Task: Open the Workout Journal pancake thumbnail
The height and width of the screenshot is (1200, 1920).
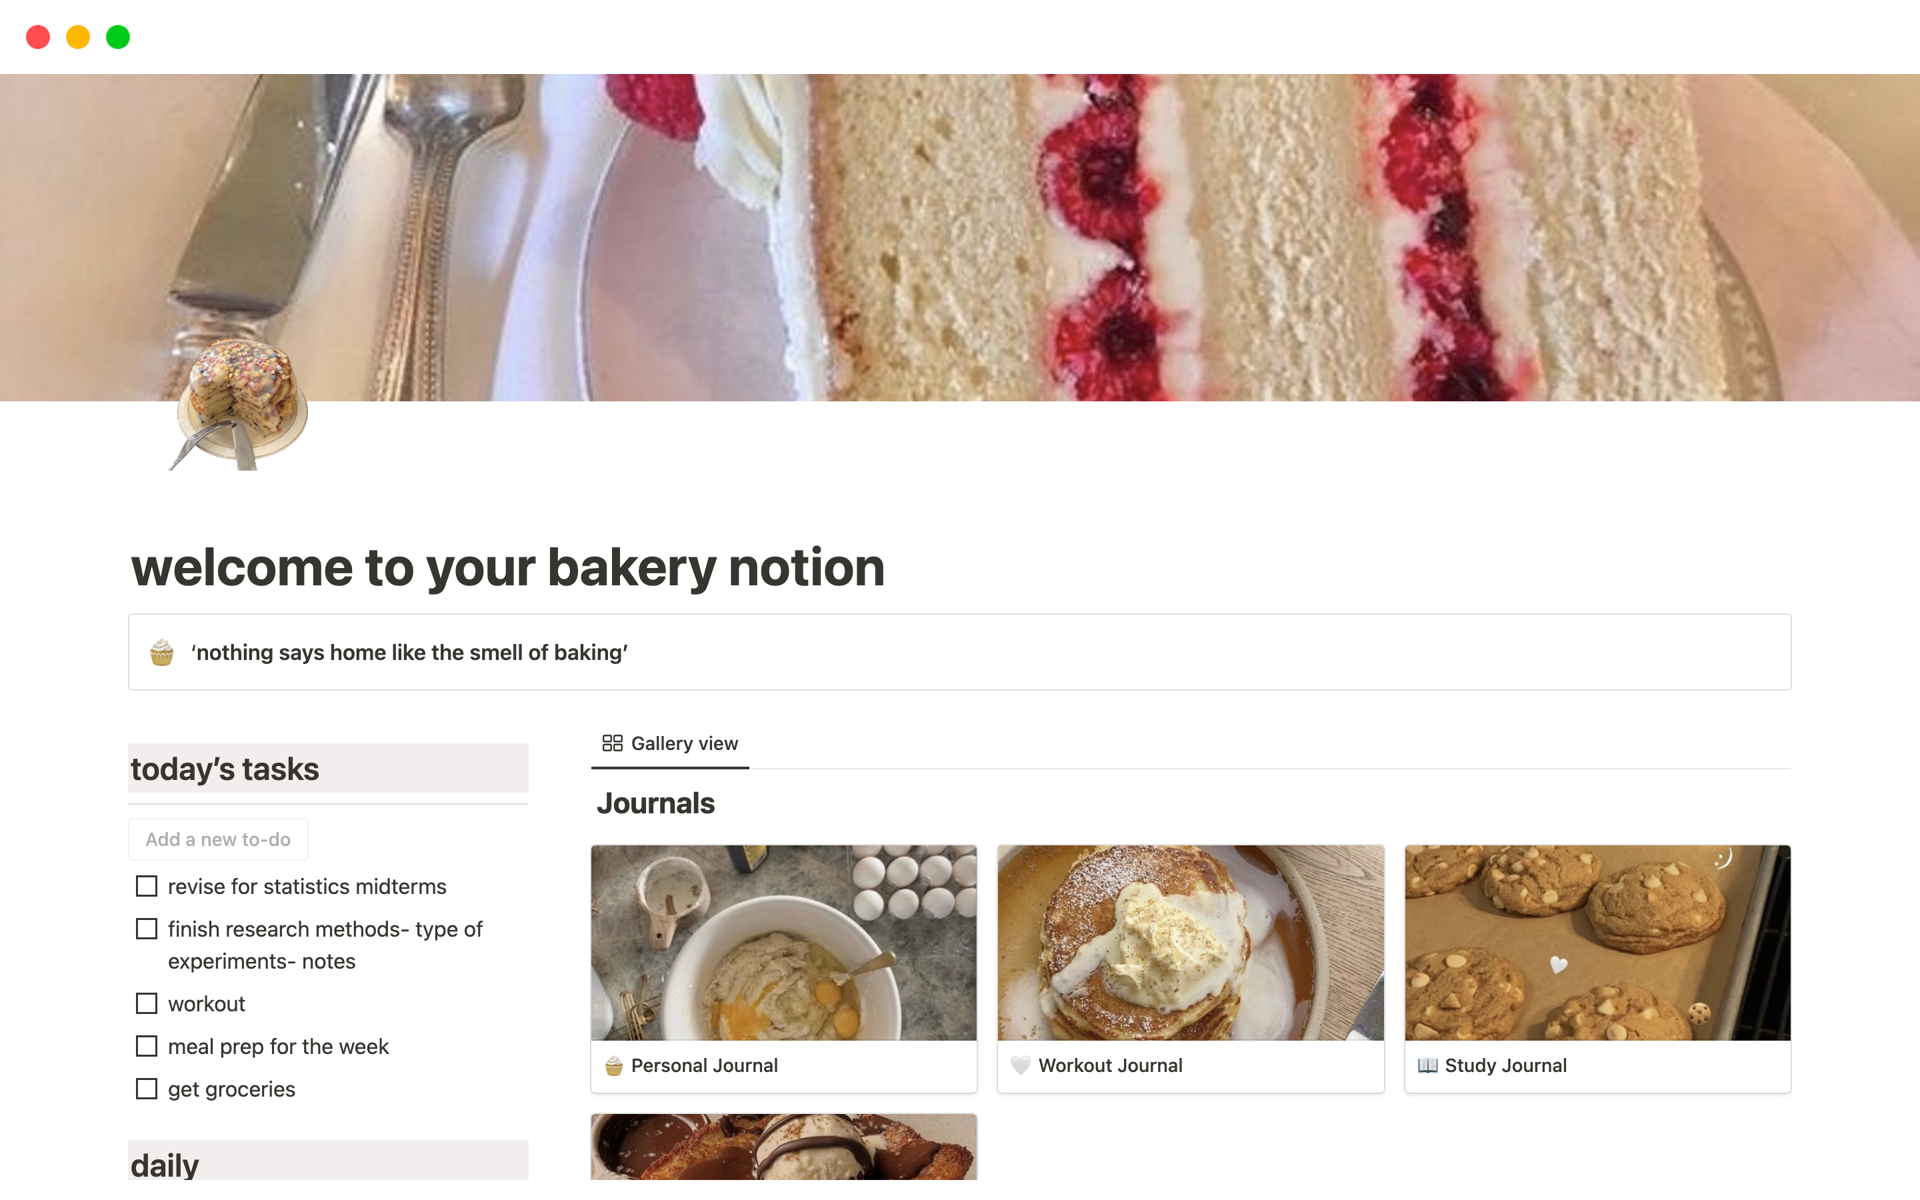Action: click(x=1190, y=943)
